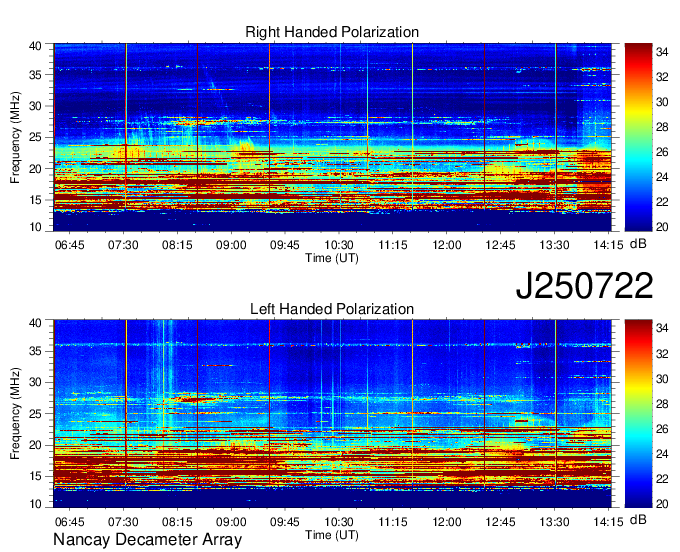Viewport: 680px width, 552px height.
Task: Click the 13:30 tick under the Right Handed plot
Action: (554, 245)
